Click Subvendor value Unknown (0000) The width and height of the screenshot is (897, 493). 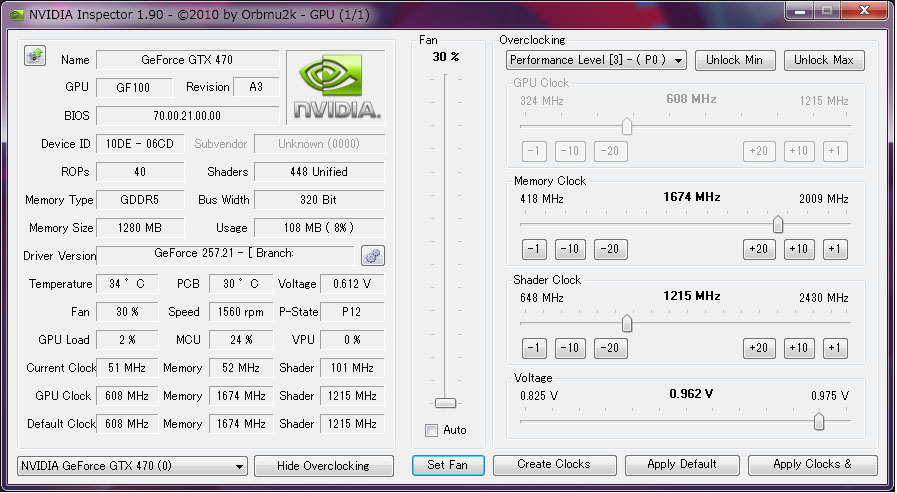[319, 144]
